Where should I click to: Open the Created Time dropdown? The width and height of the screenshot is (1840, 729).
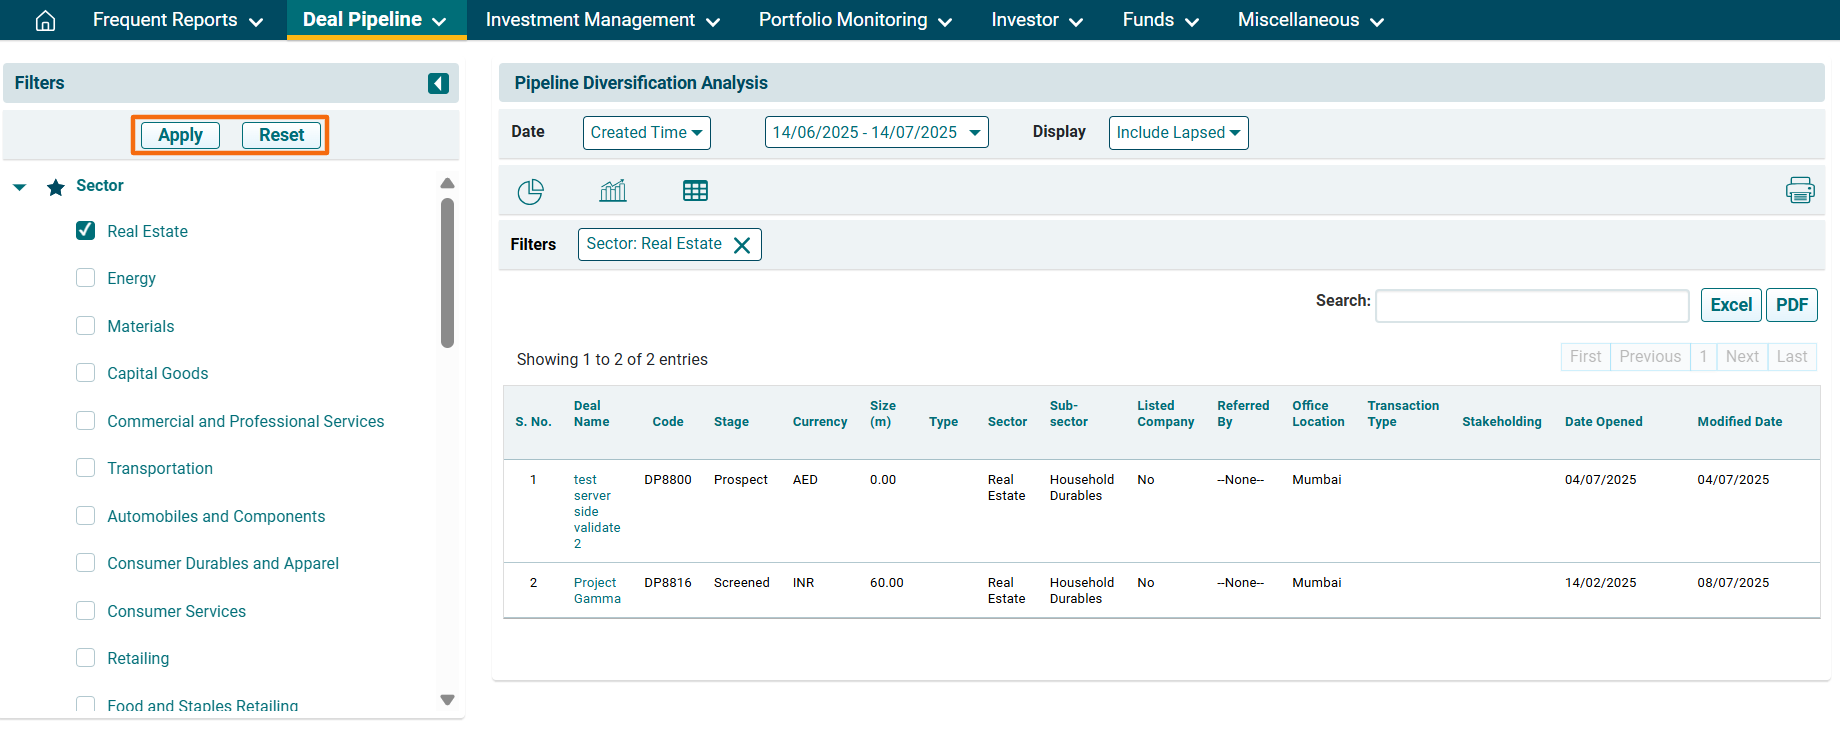(646, 133)
